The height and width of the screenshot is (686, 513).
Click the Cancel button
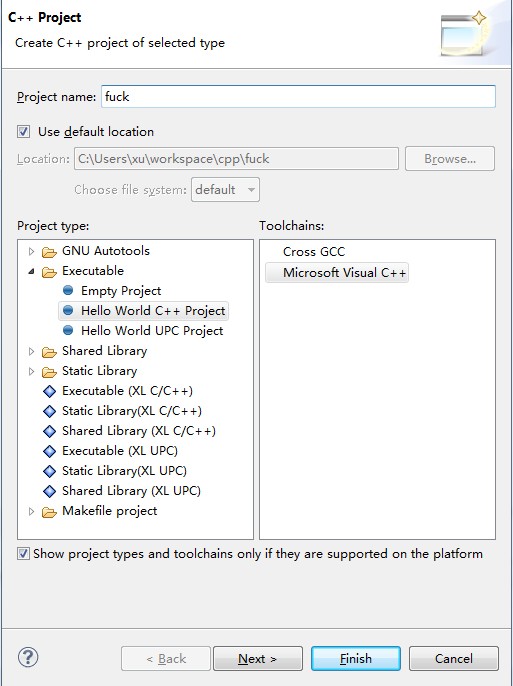(454, 658)
